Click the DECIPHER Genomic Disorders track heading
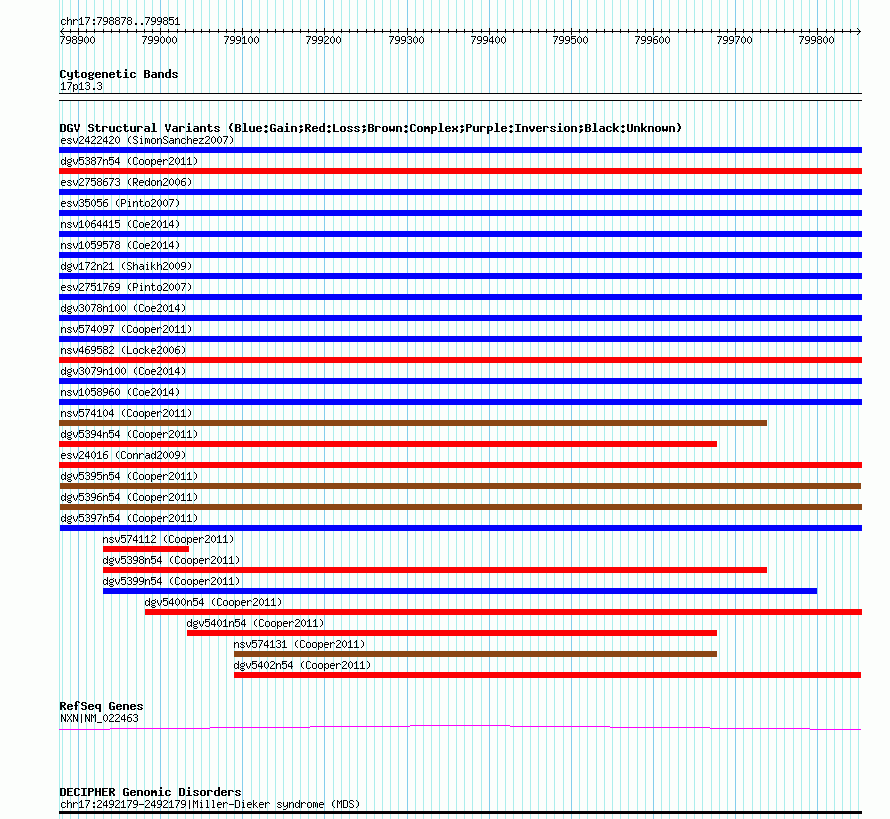Image resolution: width=890 pixels, height=819 pixels. (150, 792)
